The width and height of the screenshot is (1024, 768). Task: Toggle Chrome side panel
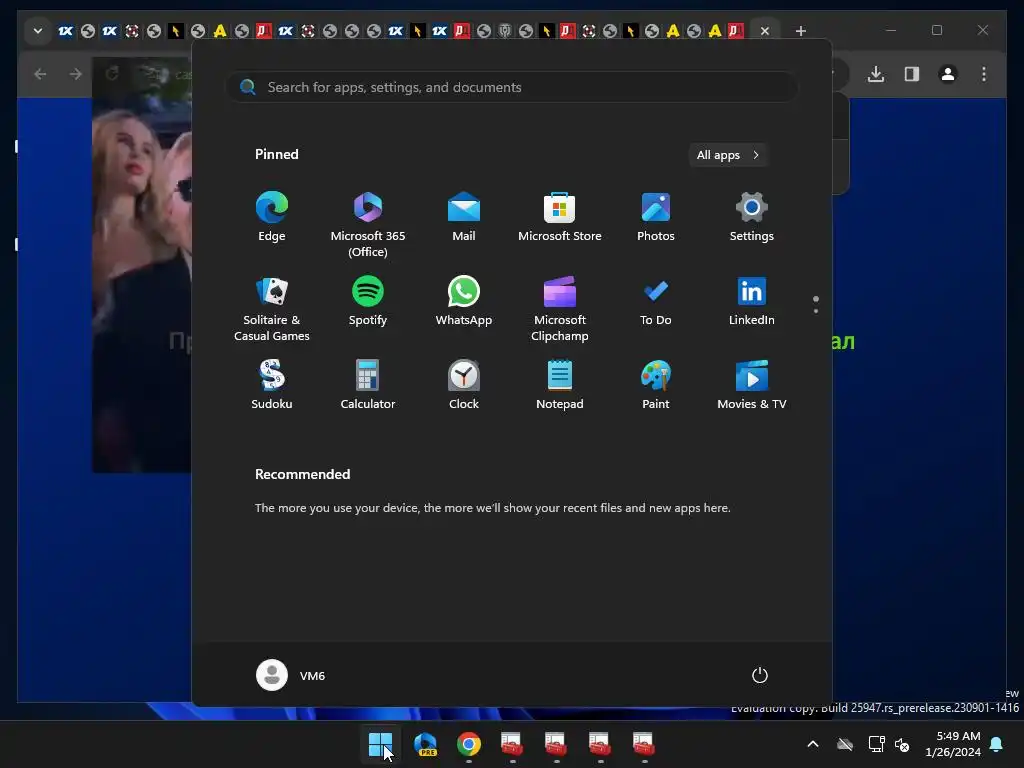912,74
